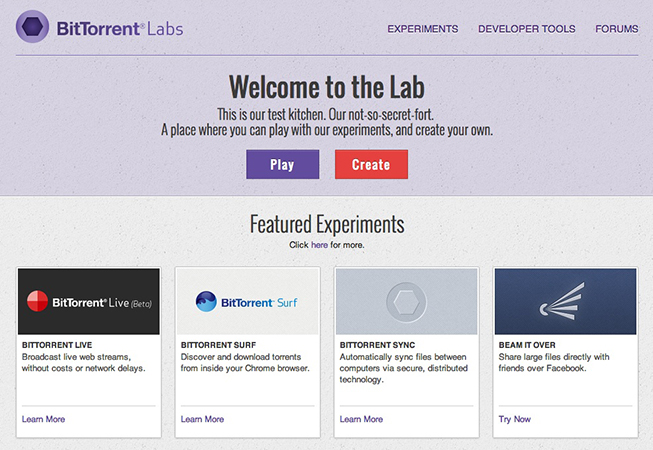
Task: Click the 'This is our test kitchen' tagline
Action: (x=325, y=114)
